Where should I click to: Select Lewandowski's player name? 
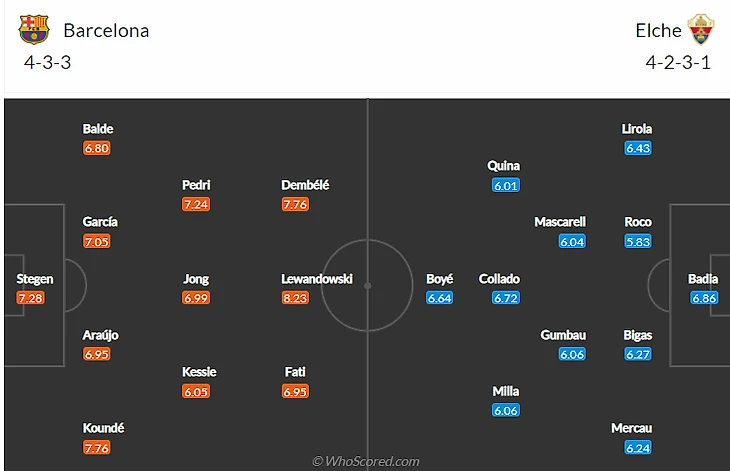[x=317, y=279]
